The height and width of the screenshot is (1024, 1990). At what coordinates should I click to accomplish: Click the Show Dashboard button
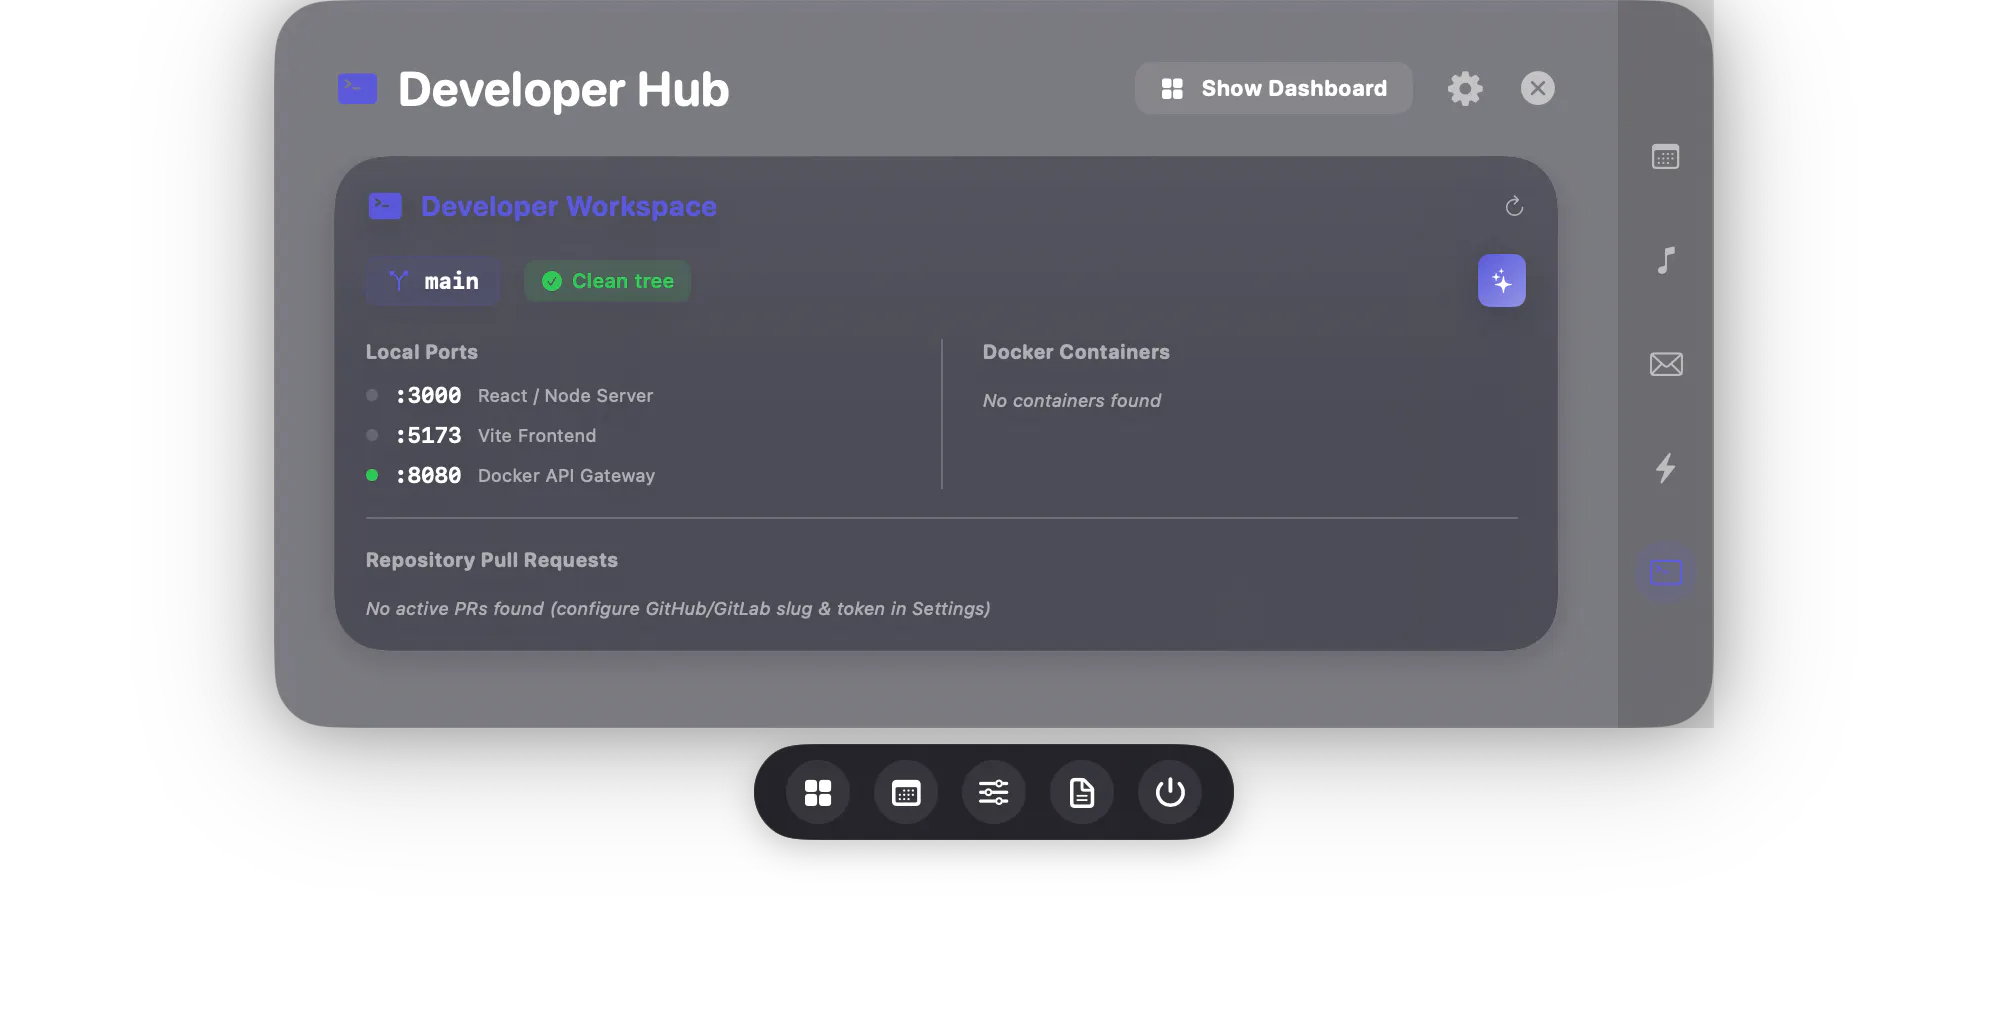(1273, 88)
